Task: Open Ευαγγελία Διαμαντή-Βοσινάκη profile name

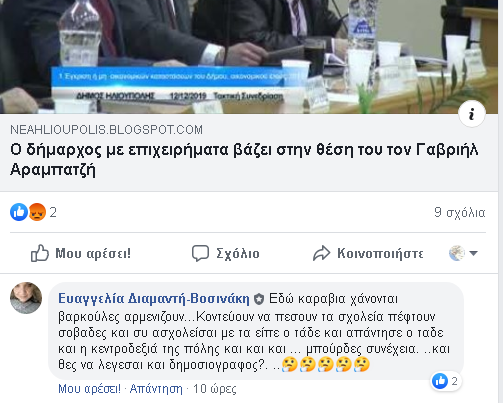Action: pos(154,298)
